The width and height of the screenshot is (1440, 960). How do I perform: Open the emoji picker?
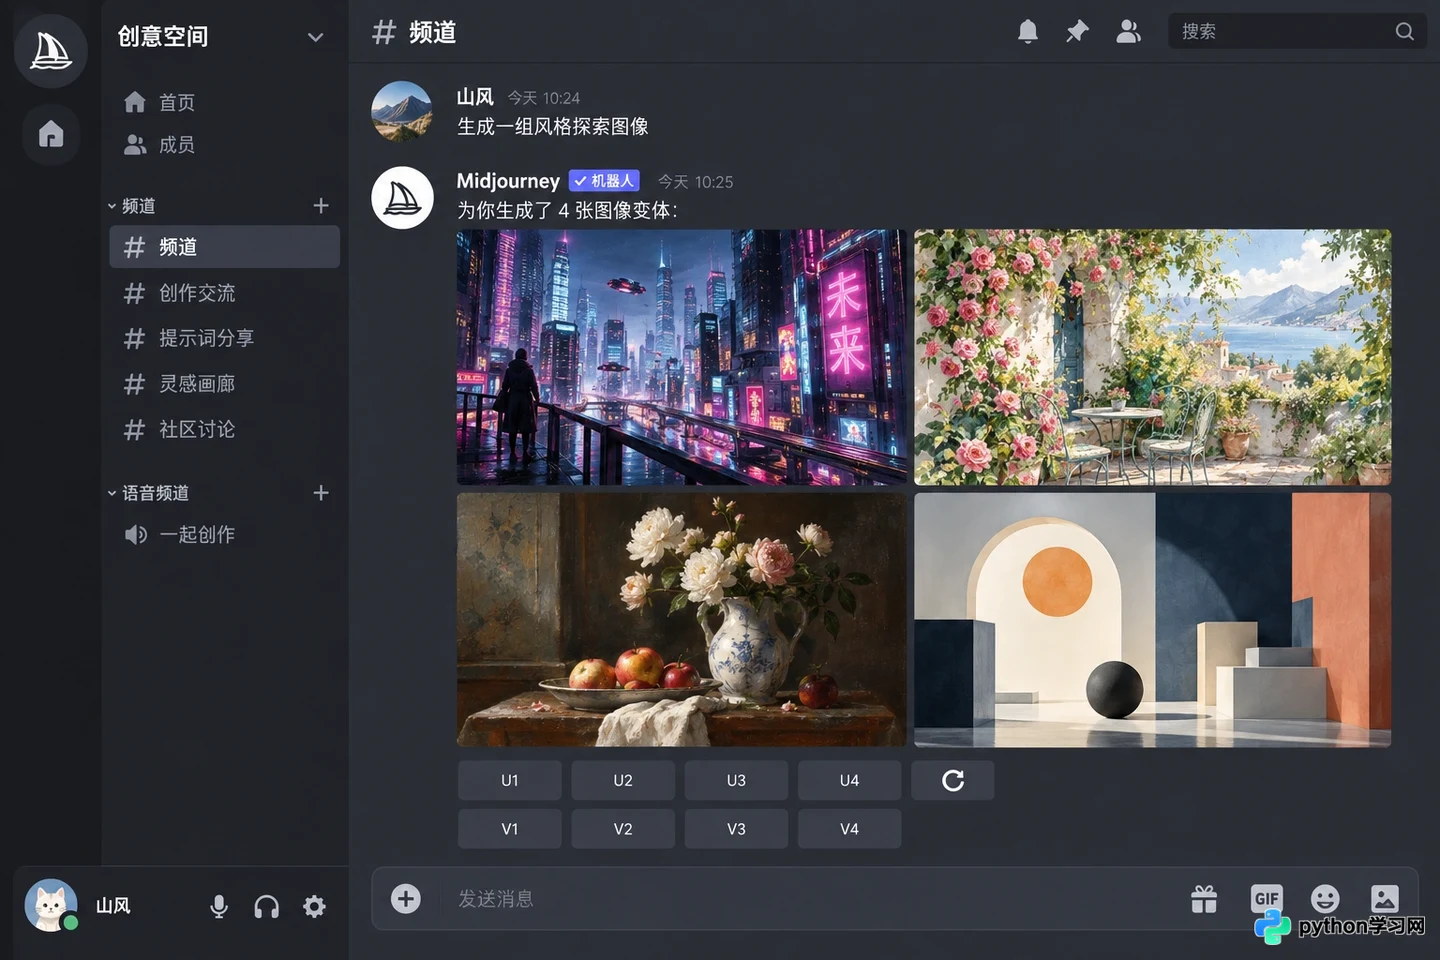[x=1325, y=899]
